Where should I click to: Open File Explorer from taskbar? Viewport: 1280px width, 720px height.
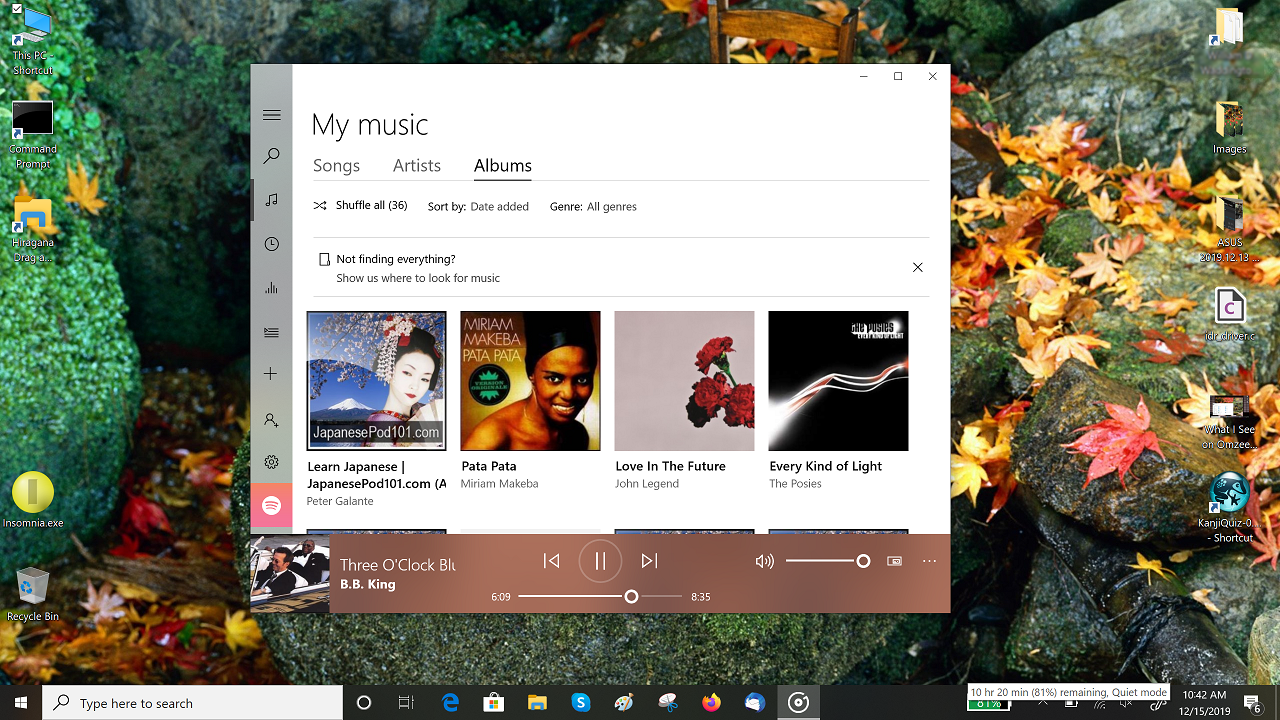[x=537, y=703]
